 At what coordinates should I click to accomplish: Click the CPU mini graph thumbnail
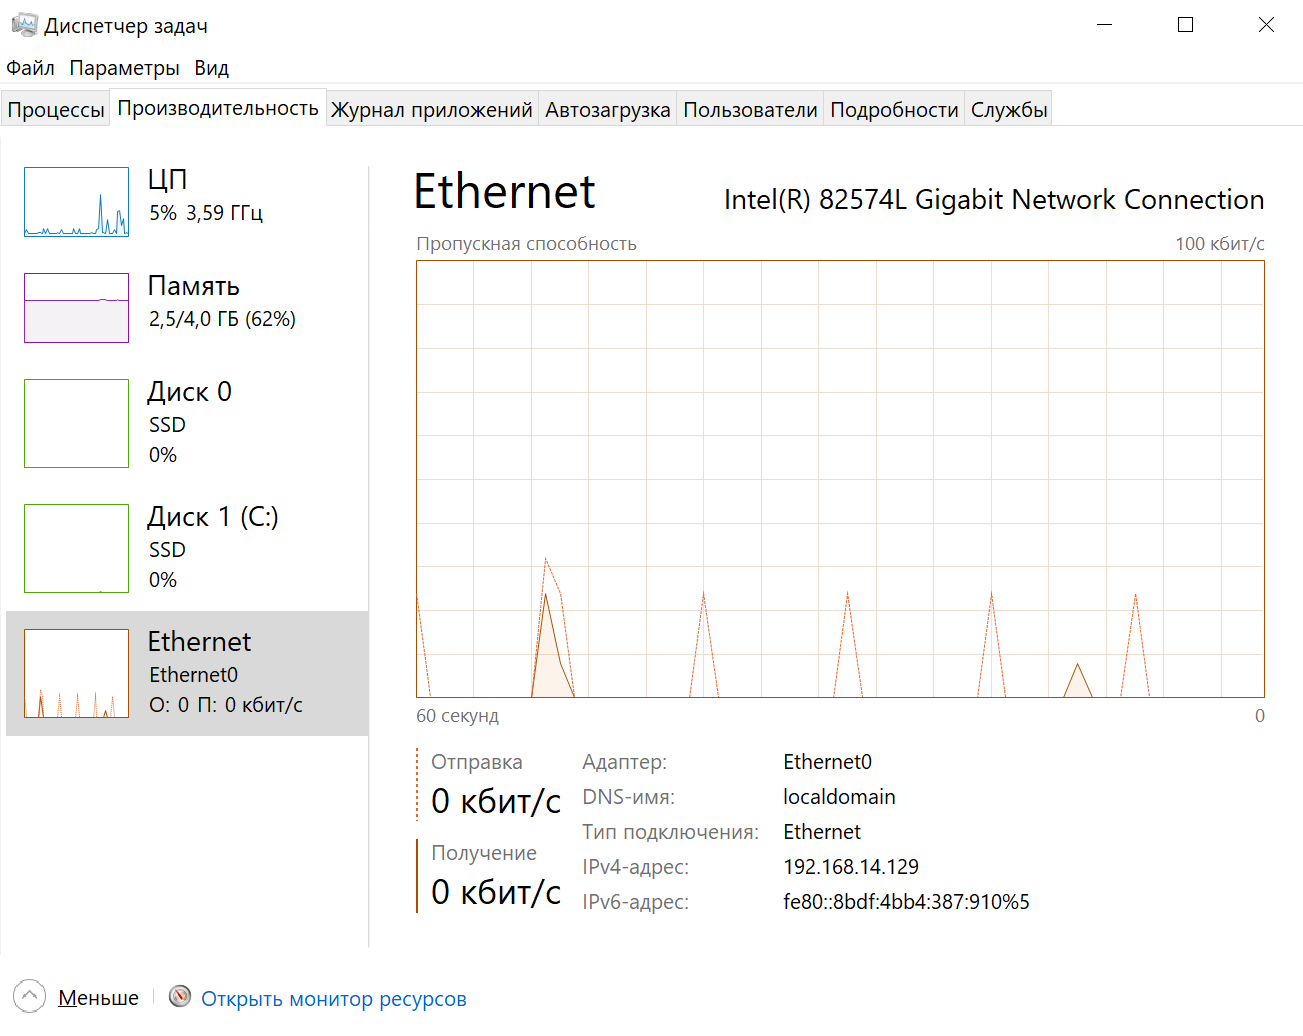pyautogui.click(x=77, y=202)
